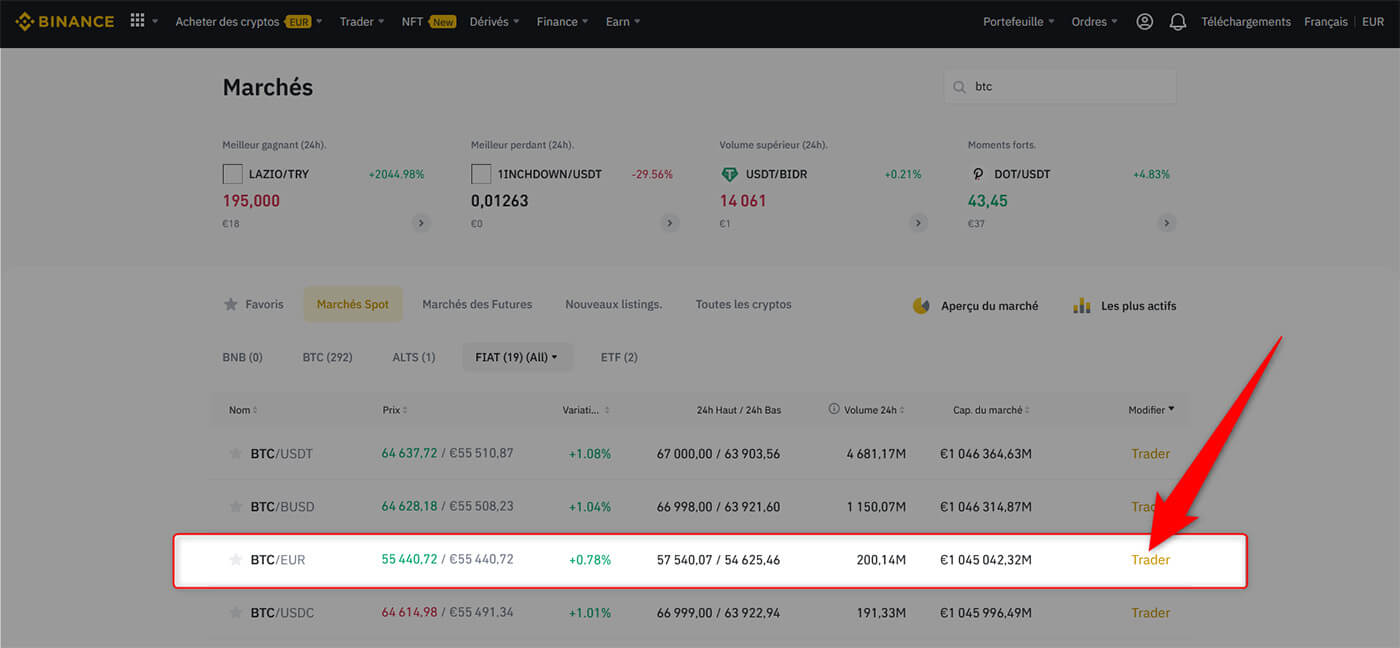The height and width of the screenshot is (648, 1400).
Task: Click the 195,000 LAZIO/TRY price
Action: [x=251, y=201]
